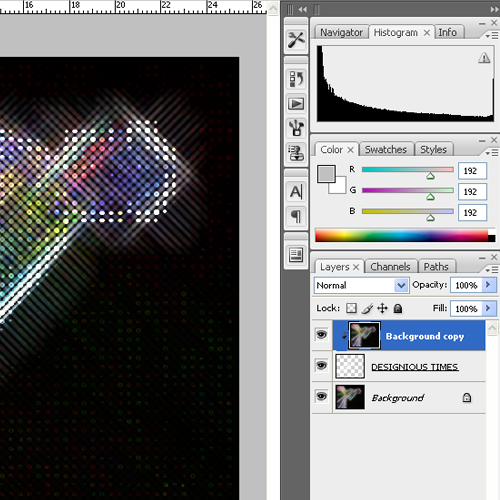
Task: Click the R color slider
Action: [x=408, y=170]
